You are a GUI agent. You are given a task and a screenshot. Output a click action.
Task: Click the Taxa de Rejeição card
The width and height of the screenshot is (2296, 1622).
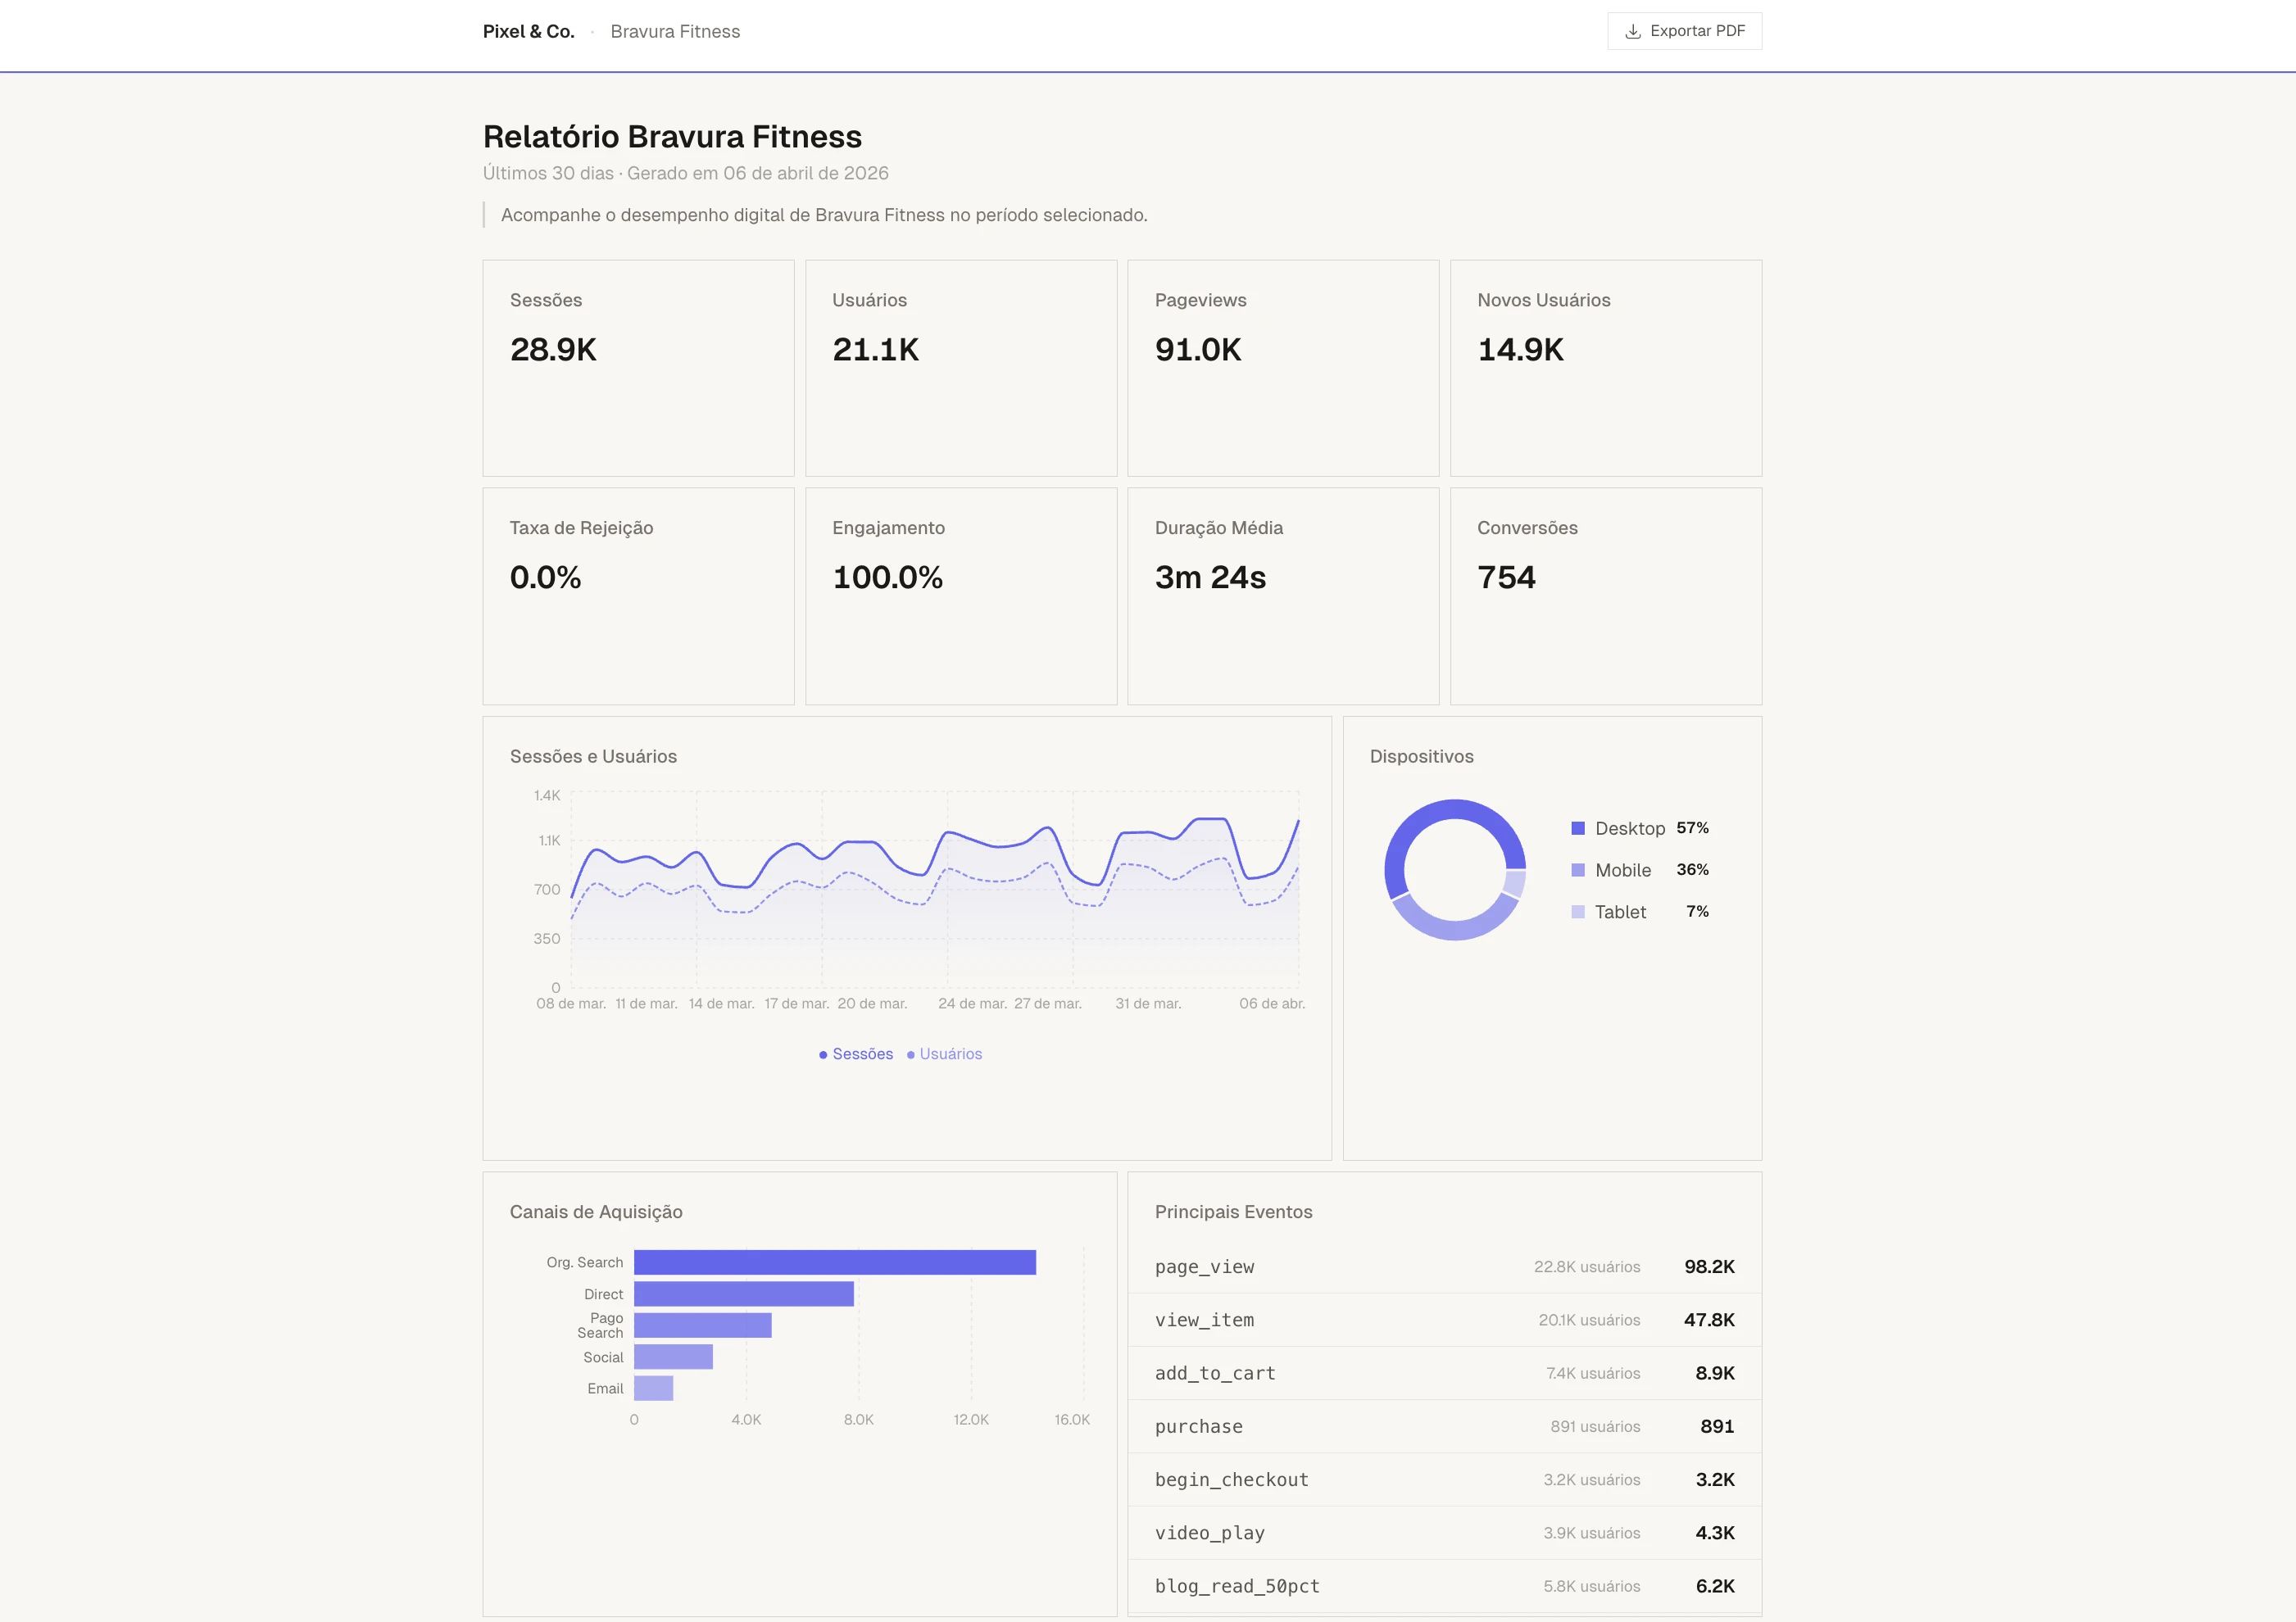638,596
